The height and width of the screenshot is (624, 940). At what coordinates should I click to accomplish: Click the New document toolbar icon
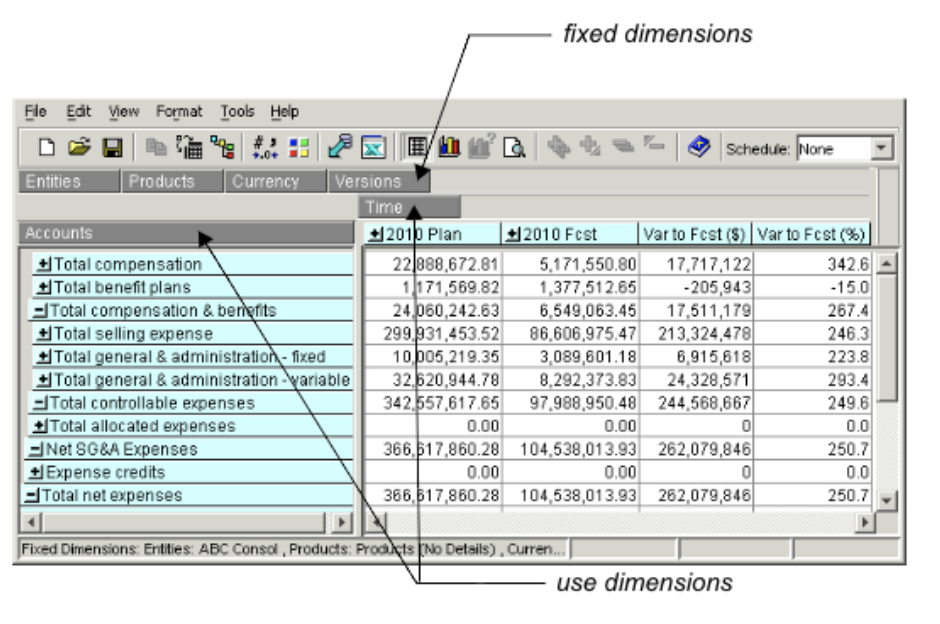46,149
